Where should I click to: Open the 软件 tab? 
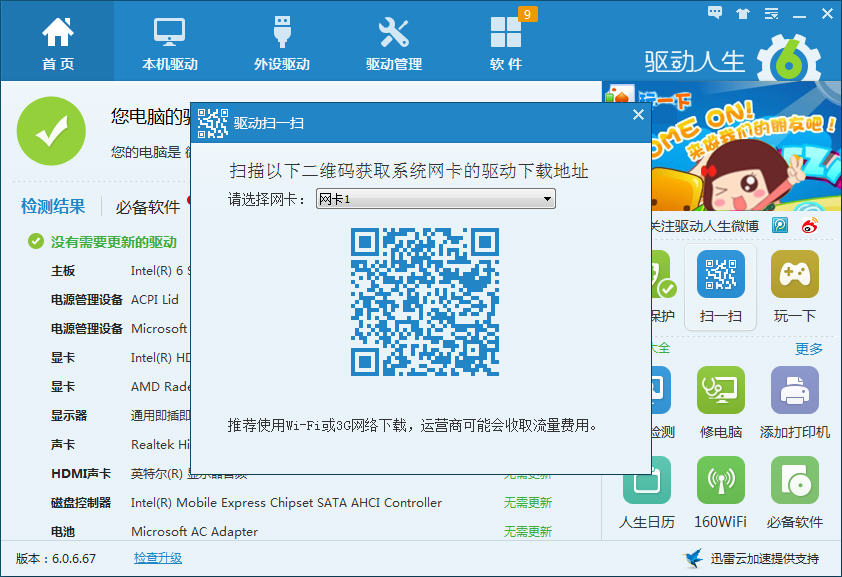(x=506, y=41)
